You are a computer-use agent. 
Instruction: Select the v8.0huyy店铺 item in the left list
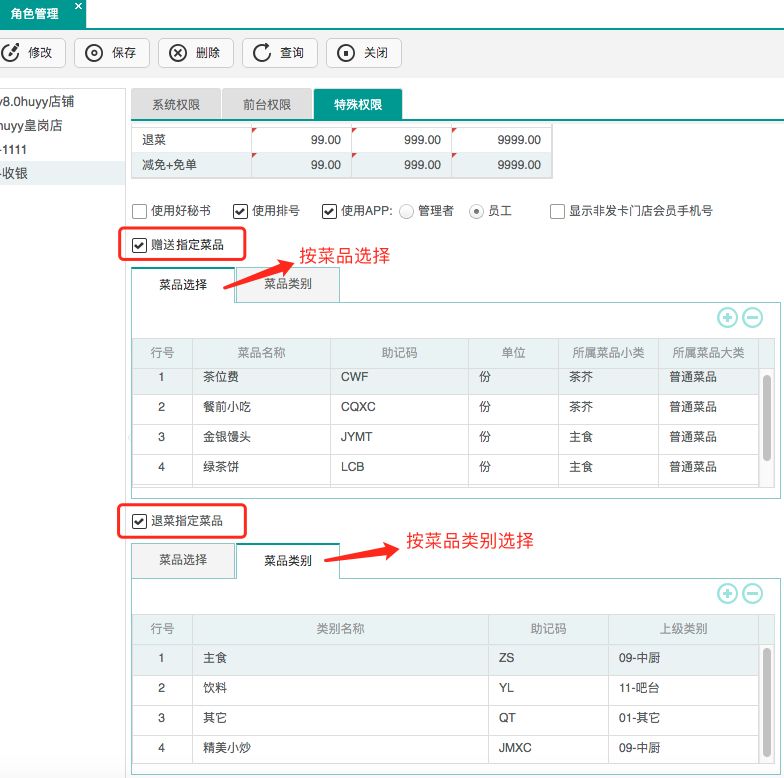coord(62,102)
